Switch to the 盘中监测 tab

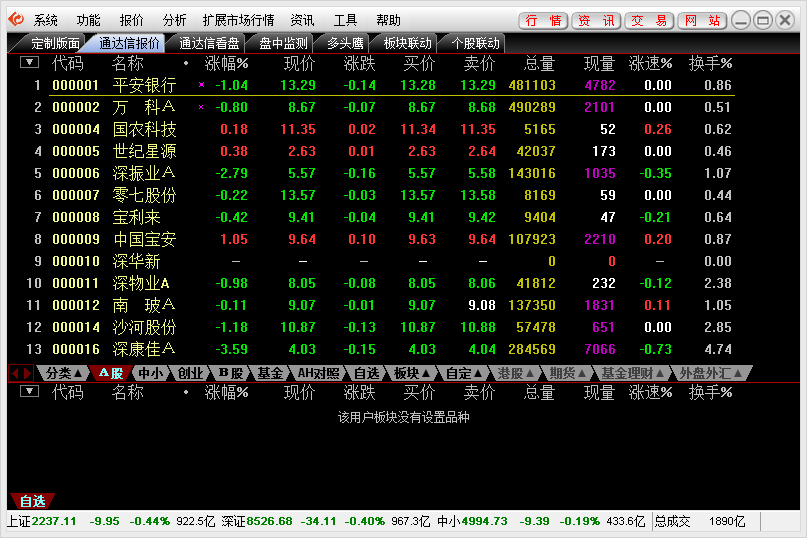283,43
